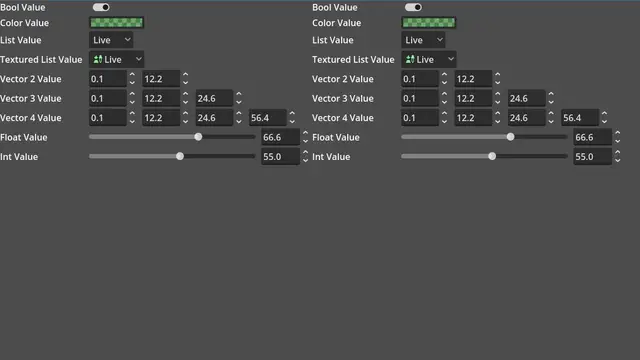Increment right Float Value stepper
Image resolution: width=640 pixels, height=360 pixels.
pyautogui.click(x=618, y=133)
